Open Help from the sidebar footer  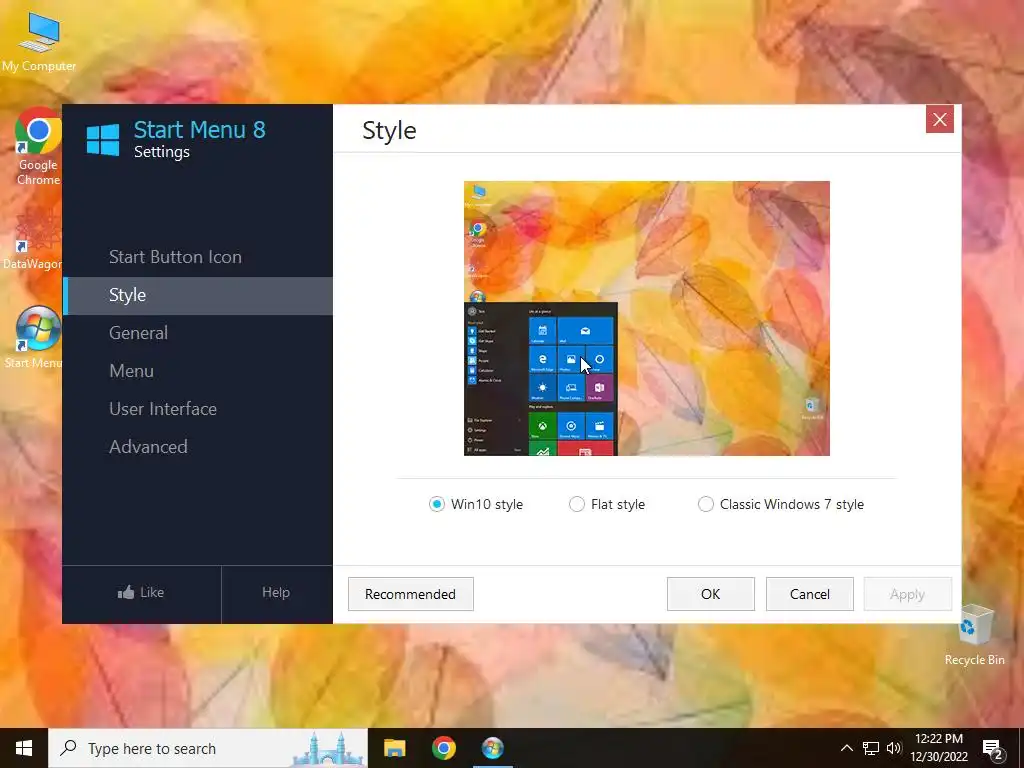click(276, 593)
